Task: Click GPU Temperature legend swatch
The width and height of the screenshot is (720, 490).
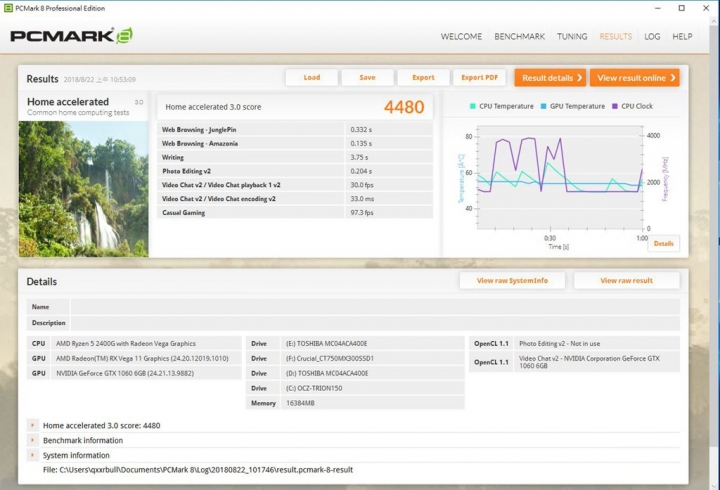Action: pyautogui.click(x=543, y=106)
